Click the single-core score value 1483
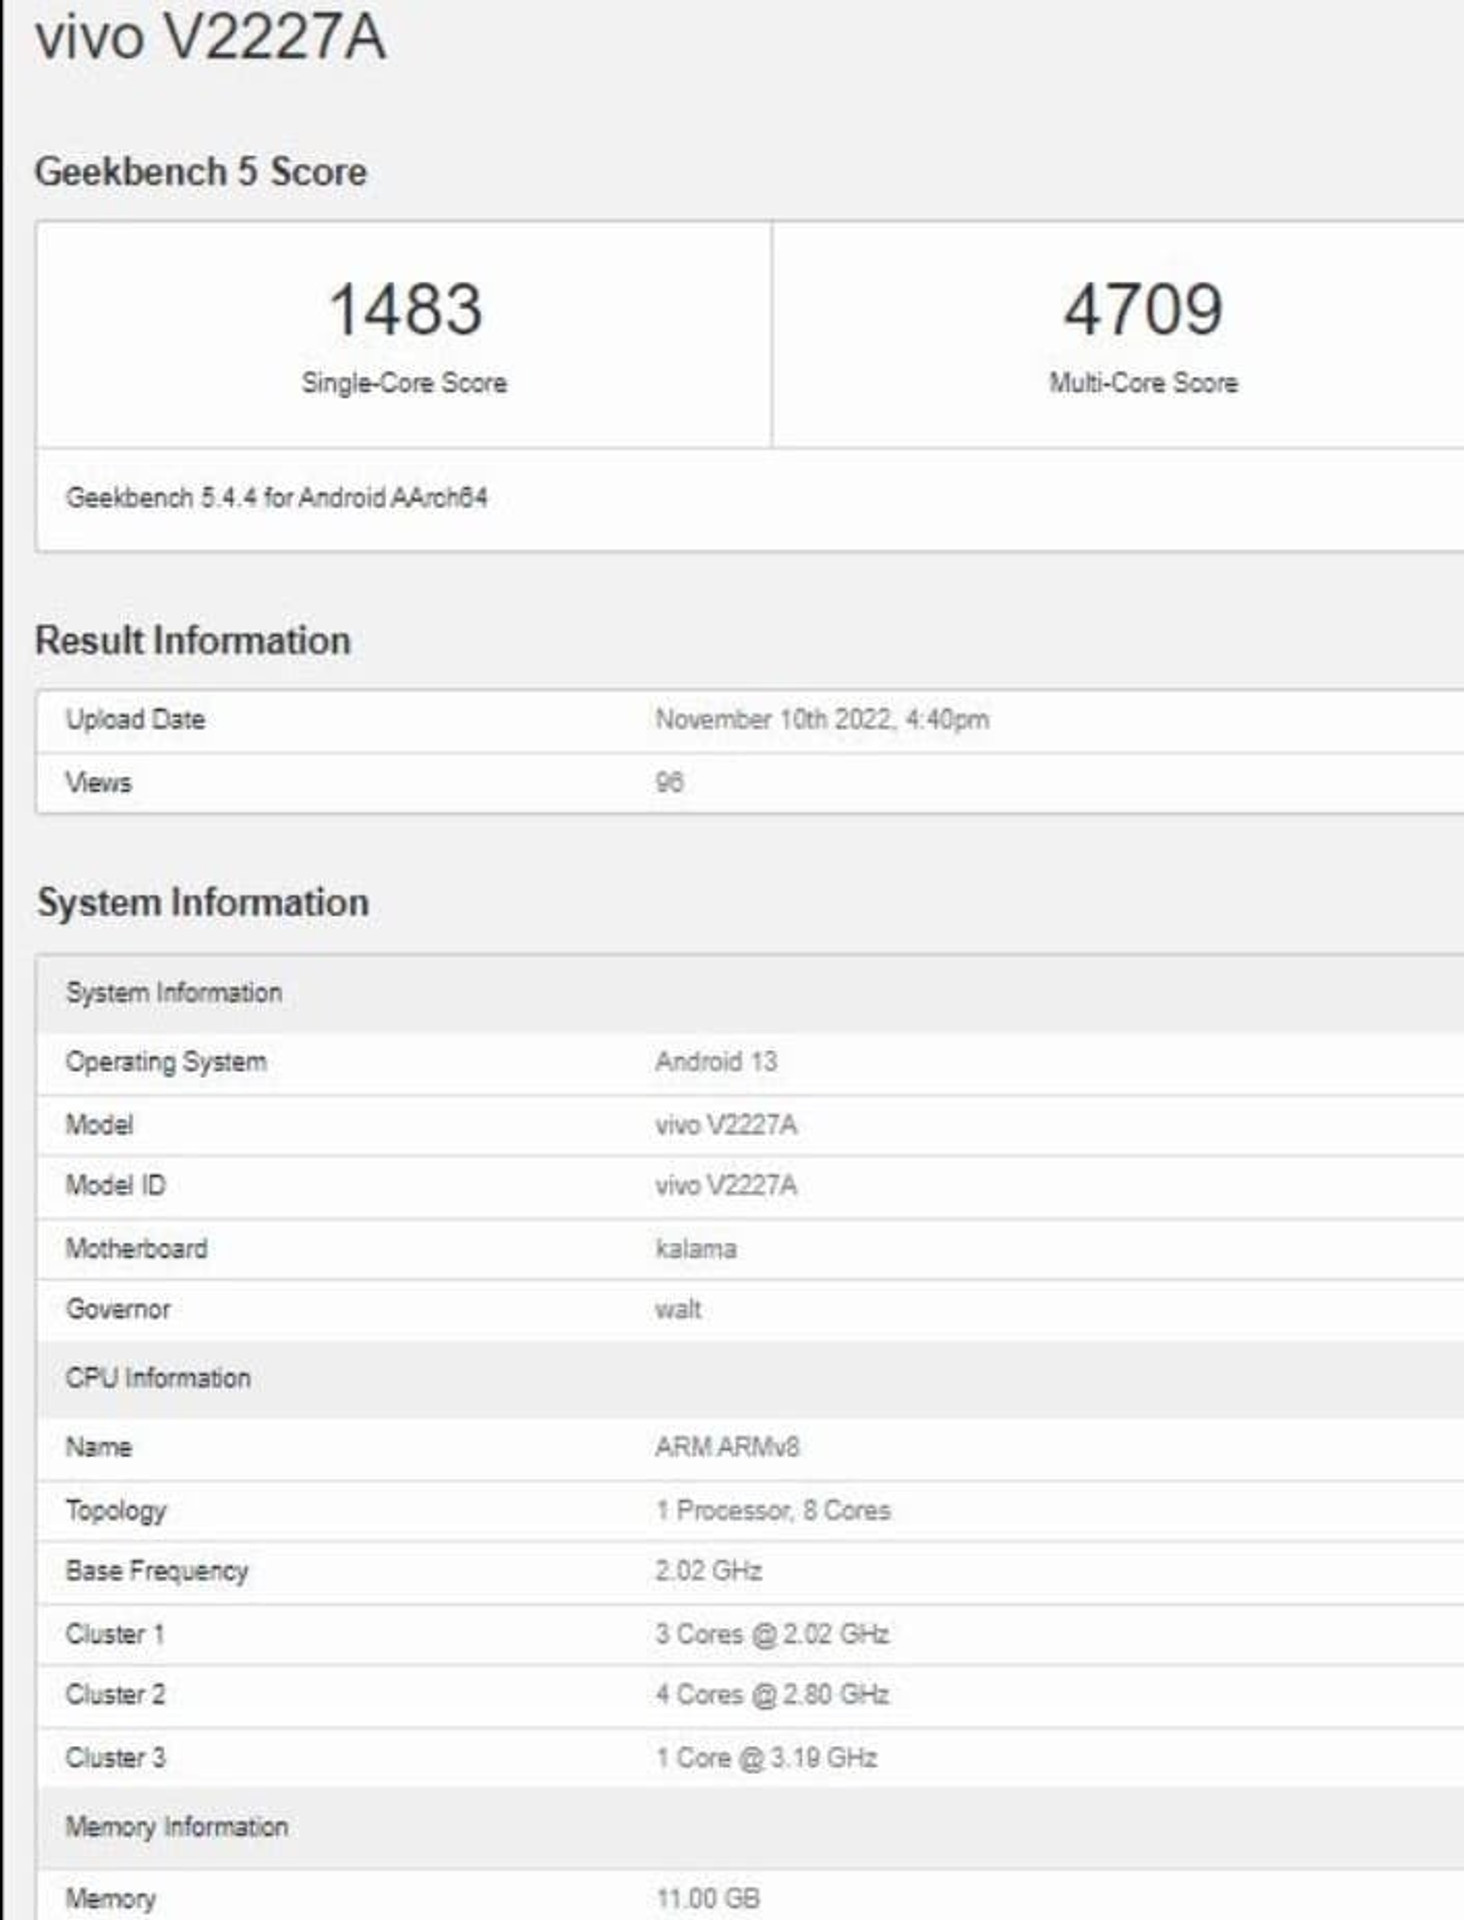 [405, 309]
